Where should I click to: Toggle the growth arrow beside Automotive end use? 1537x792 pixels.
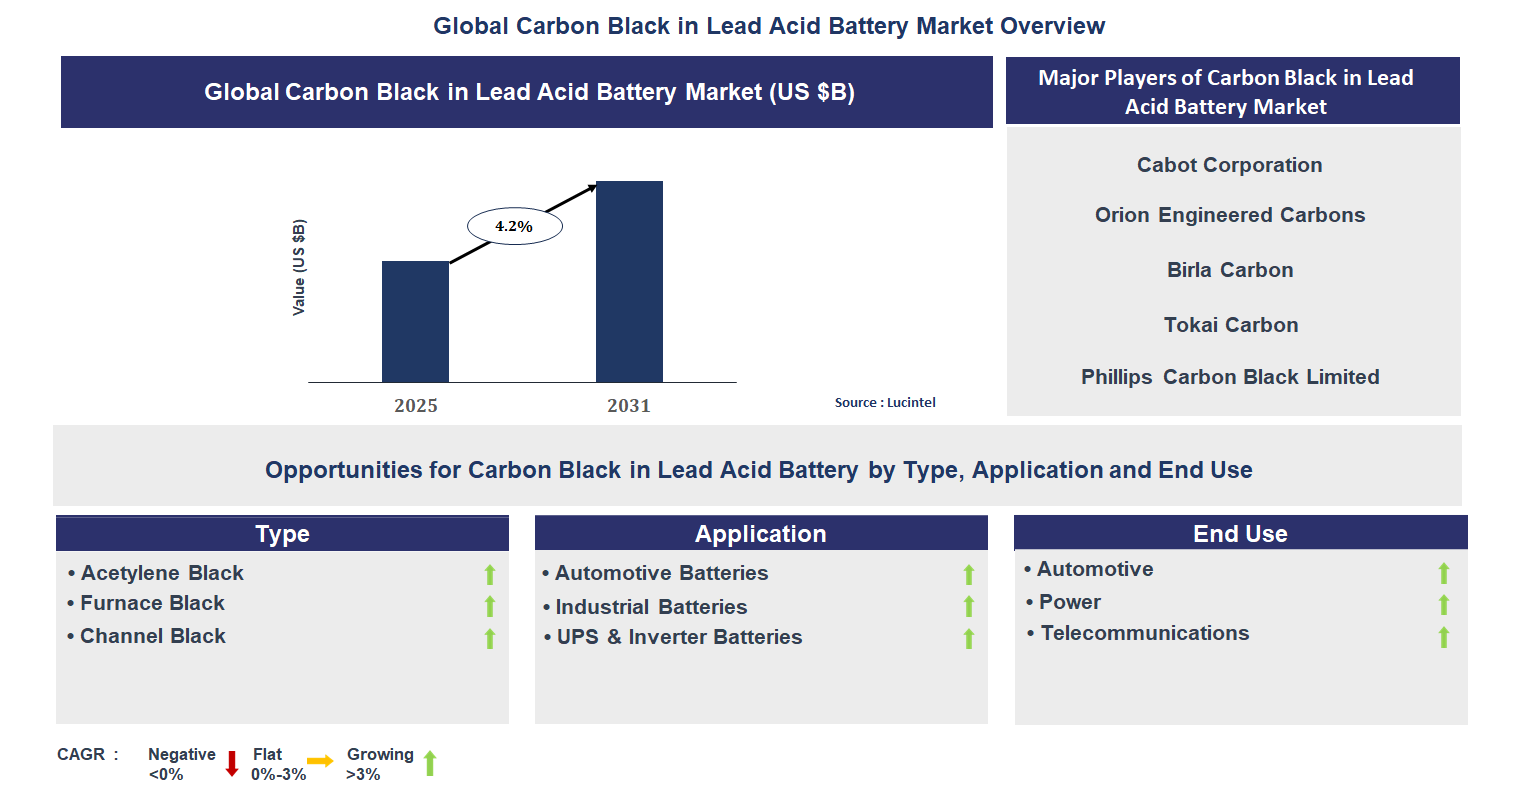pyautogui.click(x=1443, y=570)
